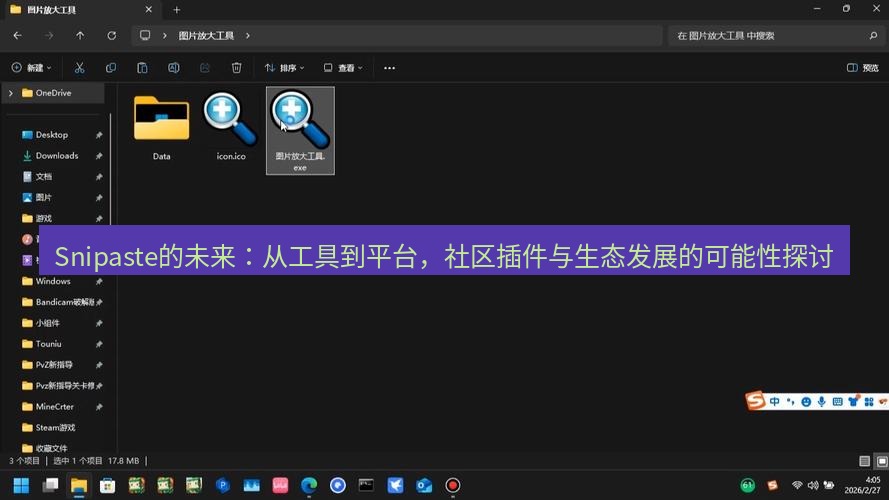Open the Sort (排序) dropdown
Viewport: 889px width, 500px height.
285,68
